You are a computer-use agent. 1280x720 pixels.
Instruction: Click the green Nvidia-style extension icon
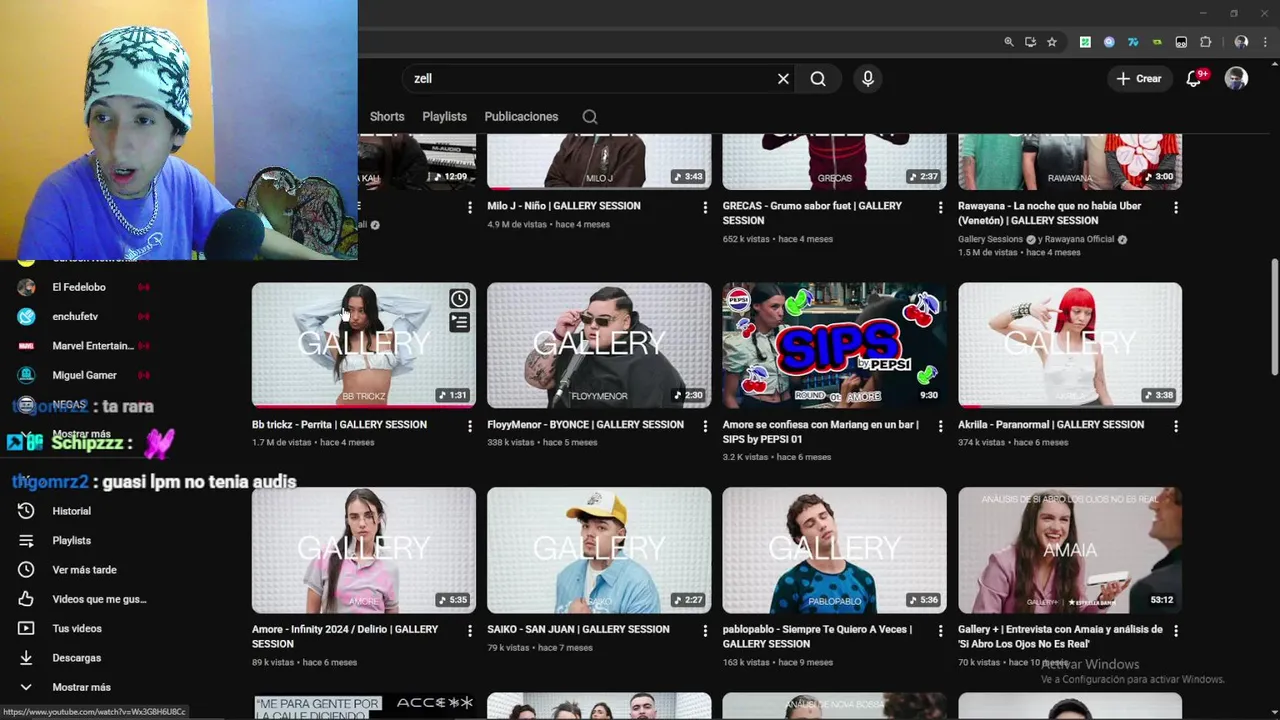tap(1157, 42)
